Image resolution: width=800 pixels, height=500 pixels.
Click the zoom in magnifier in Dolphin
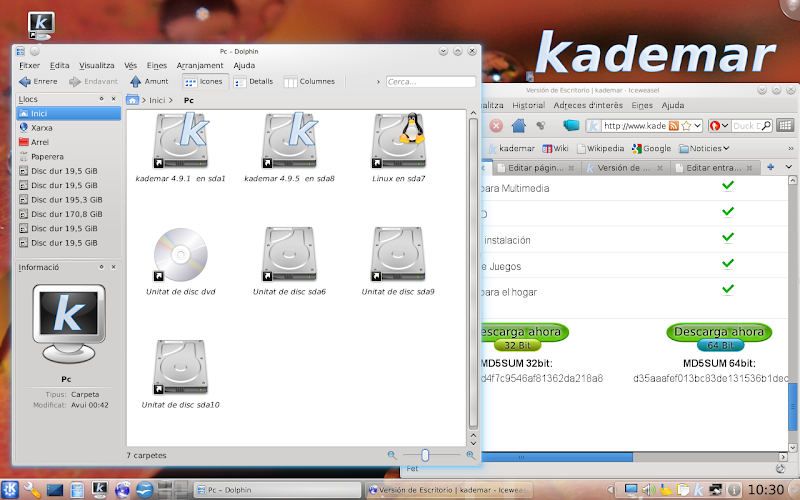pos(470,455)
